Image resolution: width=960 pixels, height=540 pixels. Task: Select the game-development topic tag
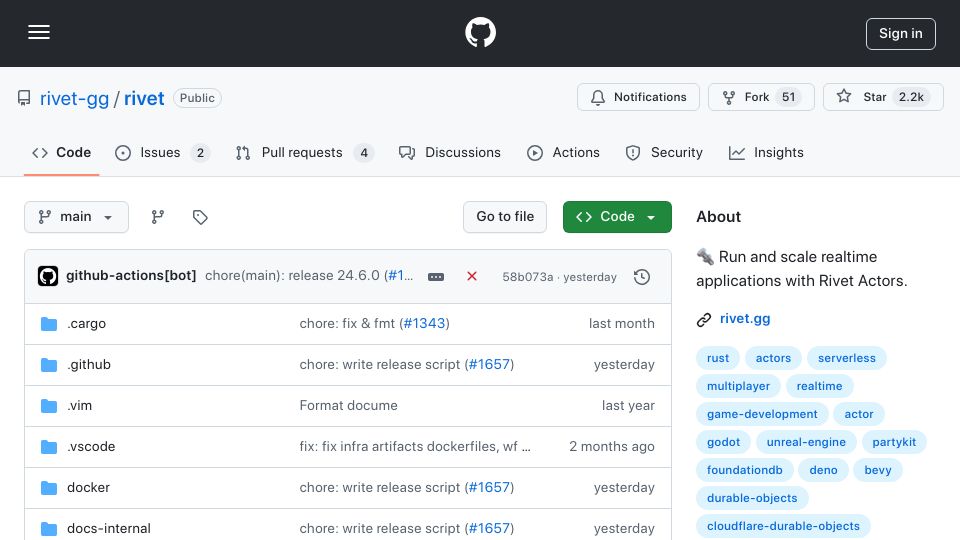(x=762, y=414)
